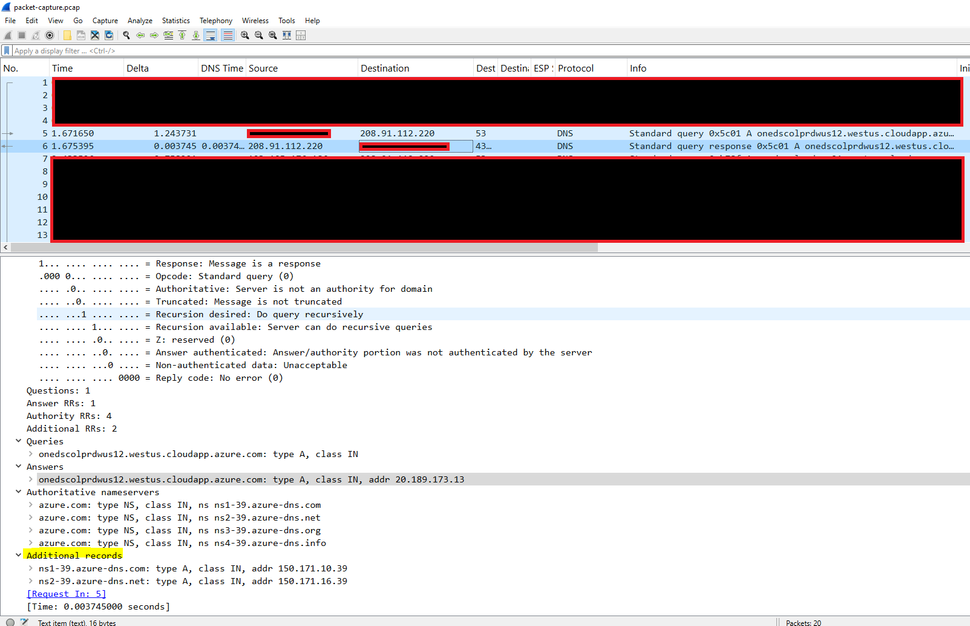970x626 pixels.
Task: Open the Capture menu
Action: point(105,20)
